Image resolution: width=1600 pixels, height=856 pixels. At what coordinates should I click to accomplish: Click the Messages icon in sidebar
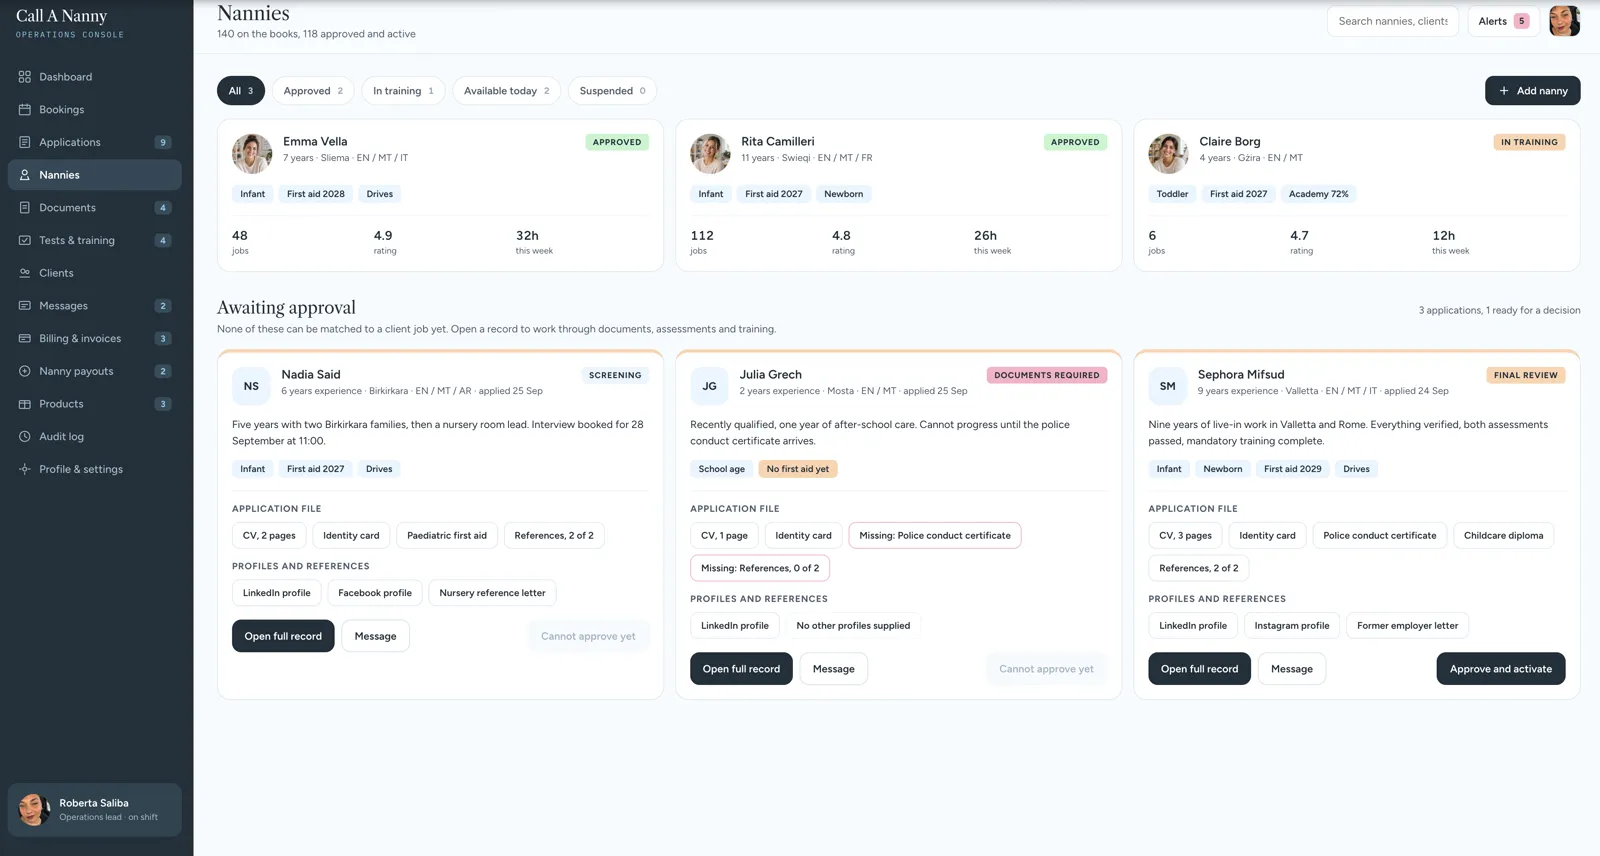pos(25,306)
